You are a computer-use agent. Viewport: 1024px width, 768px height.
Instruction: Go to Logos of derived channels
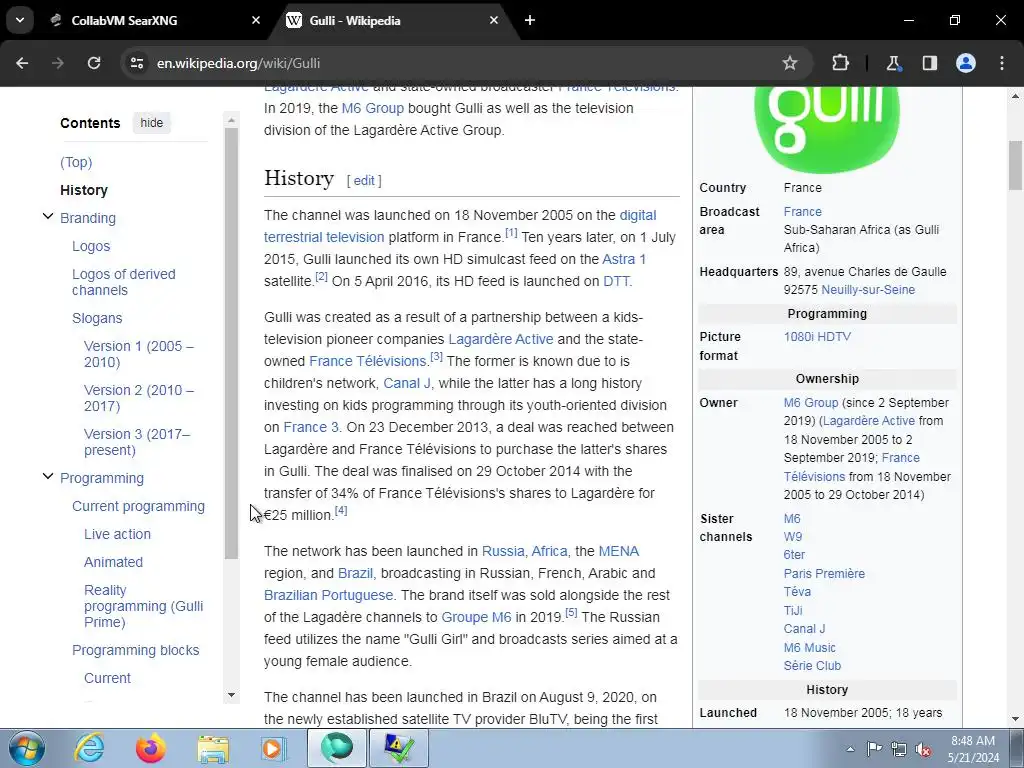pos(123,282)
